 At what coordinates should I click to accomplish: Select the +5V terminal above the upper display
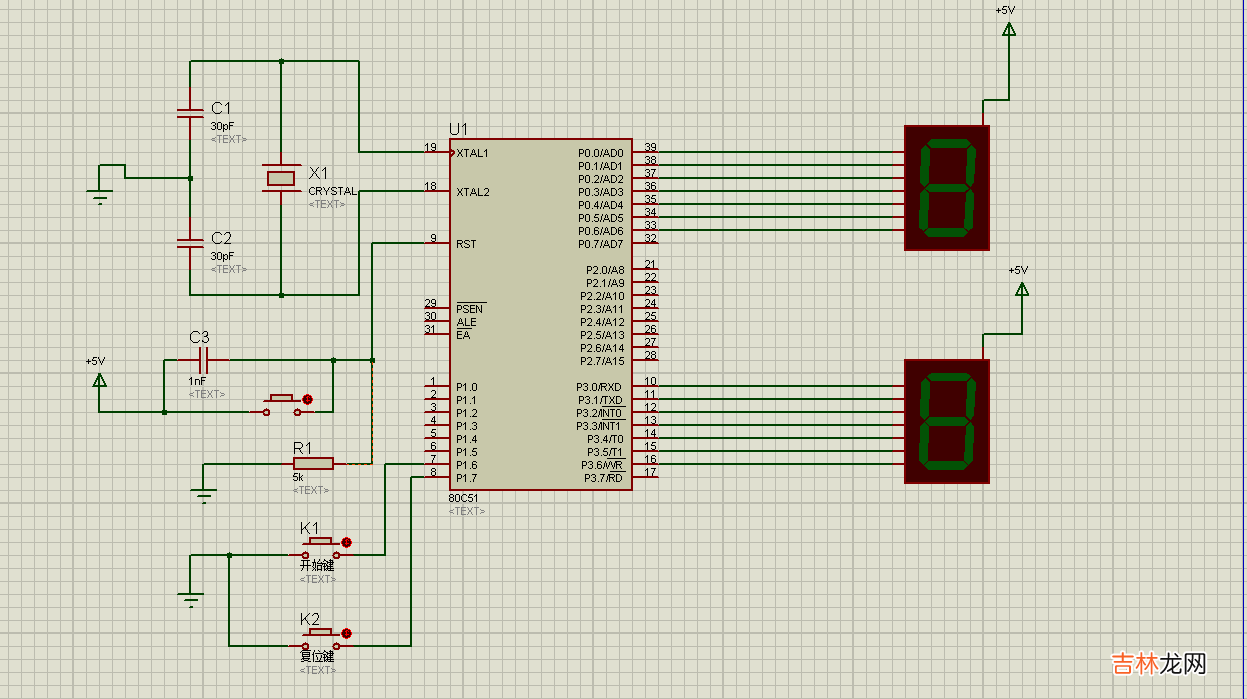pos(1008,28)
